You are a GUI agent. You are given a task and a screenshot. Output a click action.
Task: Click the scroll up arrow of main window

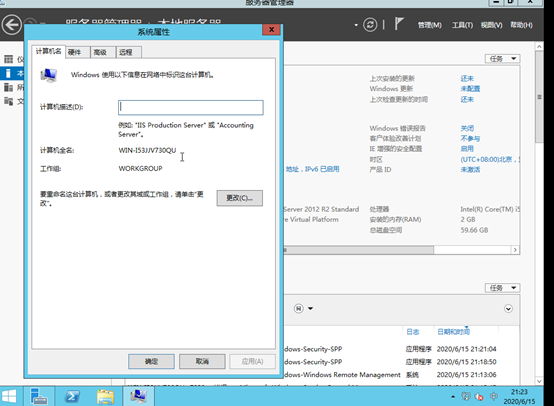coord(539,46)
